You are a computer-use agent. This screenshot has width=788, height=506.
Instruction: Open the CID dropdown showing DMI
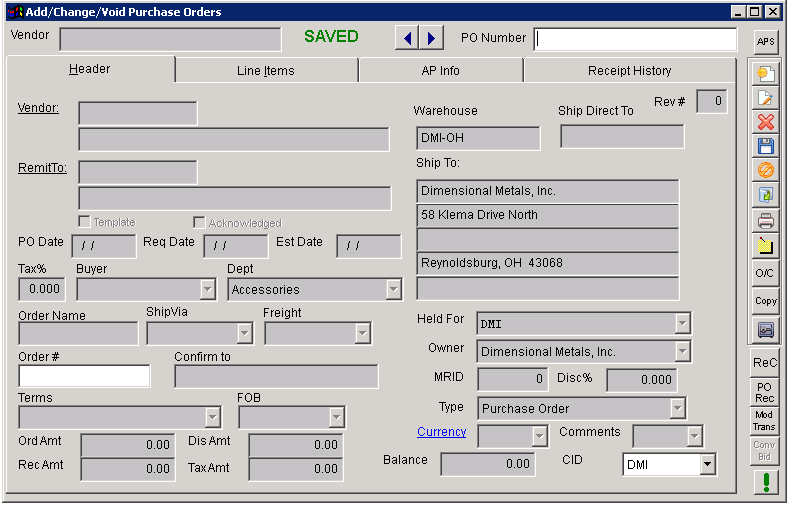click(707, 464)
